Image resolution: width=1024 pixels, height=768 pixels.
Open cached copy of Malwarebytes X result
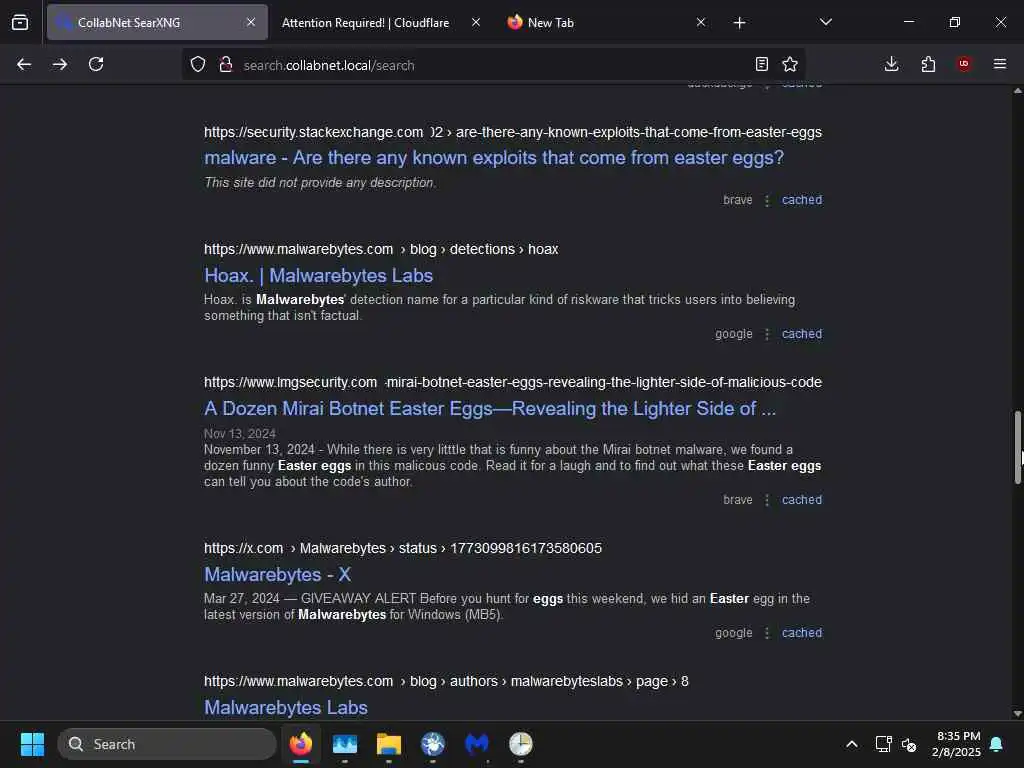802,633
